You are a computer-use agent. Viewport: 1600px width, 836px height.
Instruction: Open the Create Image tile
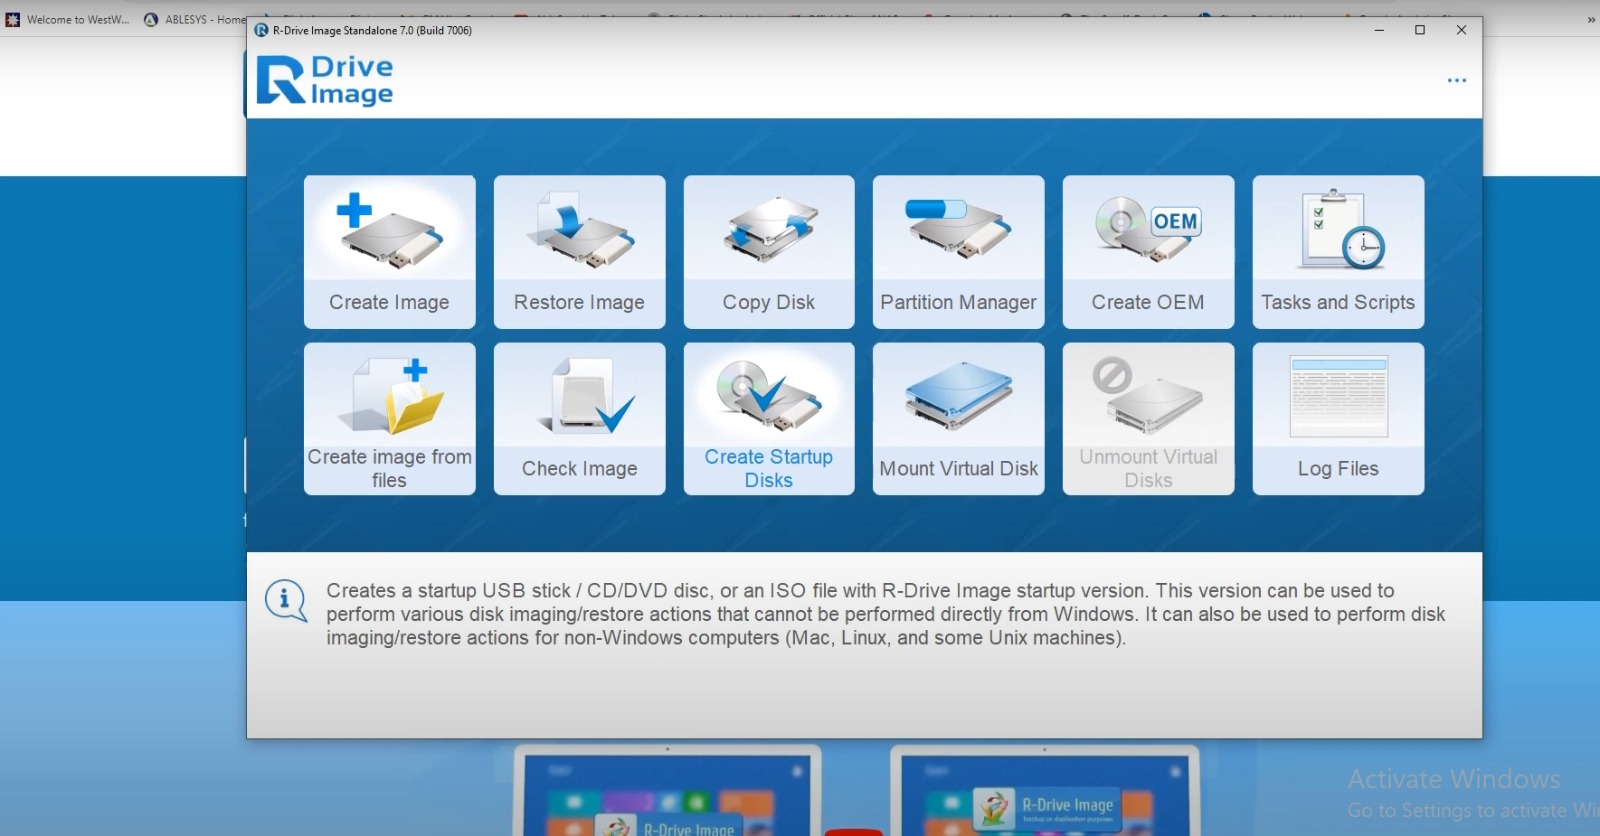[389, 252]
